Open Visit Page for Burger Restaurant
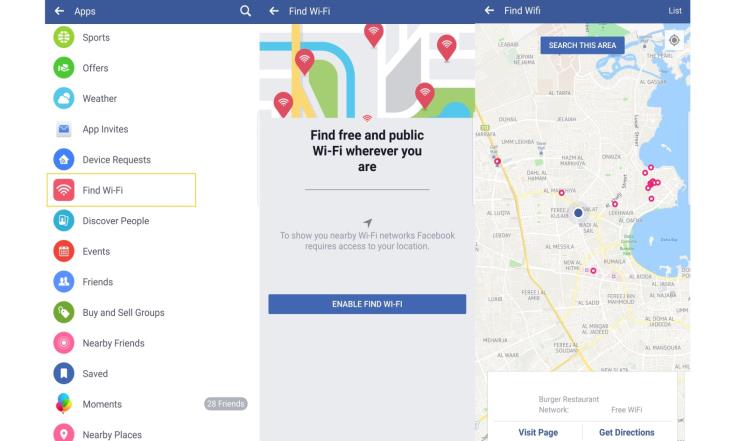 click(538, 432)
